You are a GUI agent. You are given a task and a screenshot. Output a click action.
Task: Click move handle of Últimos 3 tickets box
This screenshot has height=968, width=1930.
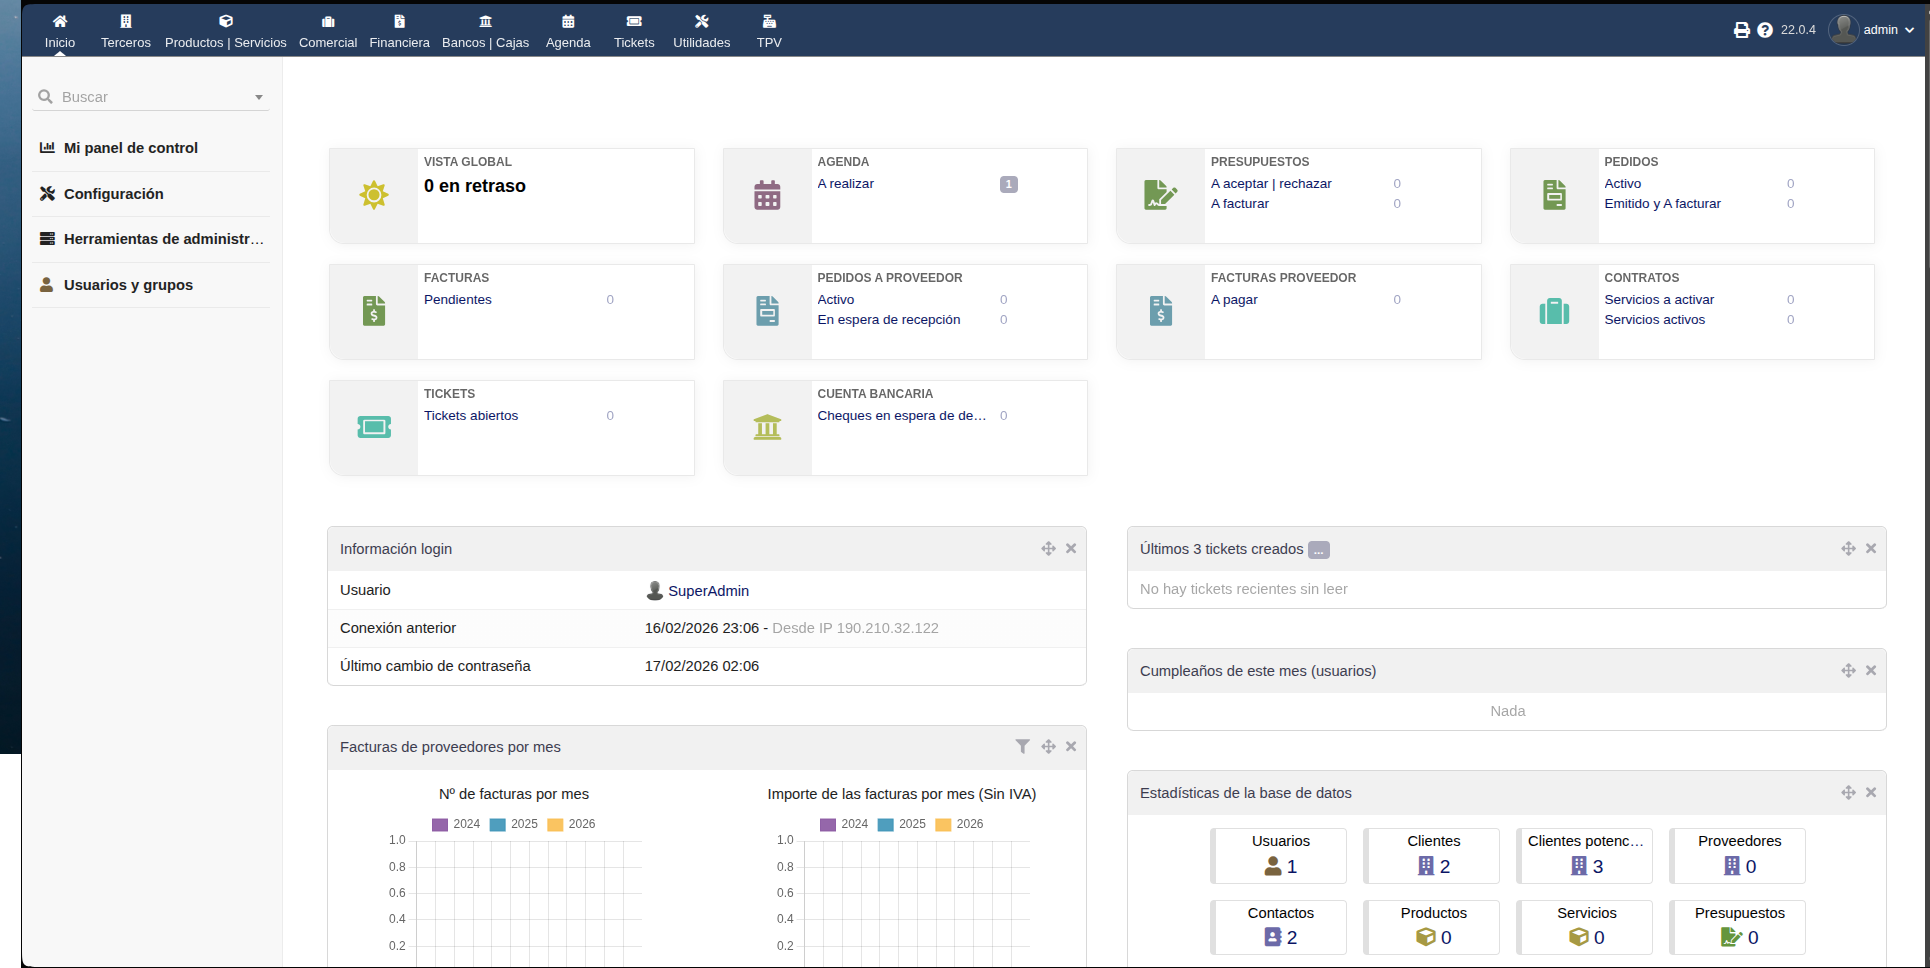tap(1848, 549)
